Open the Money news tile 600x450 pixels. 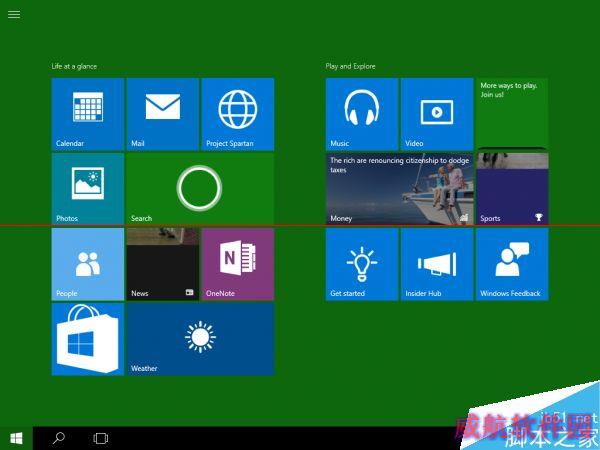pyautogui.click(x=399, y=189)
